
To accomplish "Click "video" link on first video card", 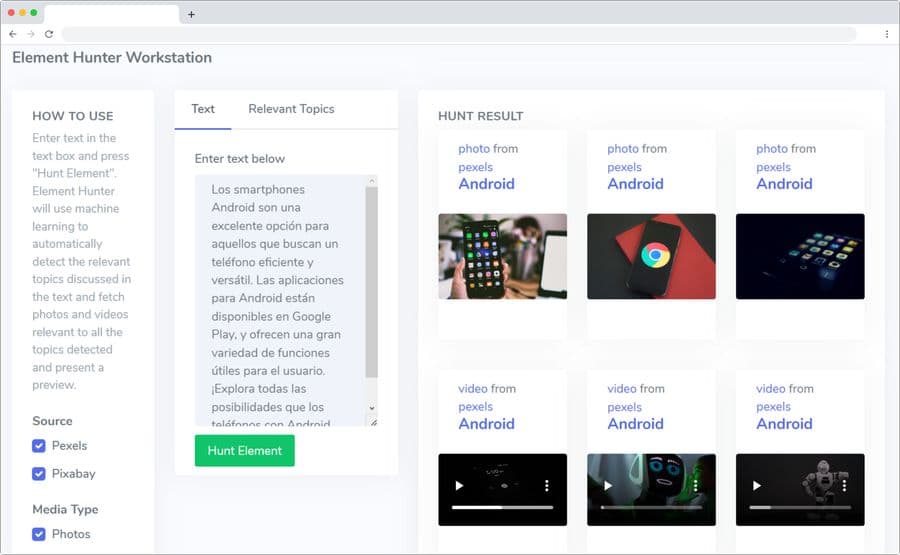I will [472, 389].
